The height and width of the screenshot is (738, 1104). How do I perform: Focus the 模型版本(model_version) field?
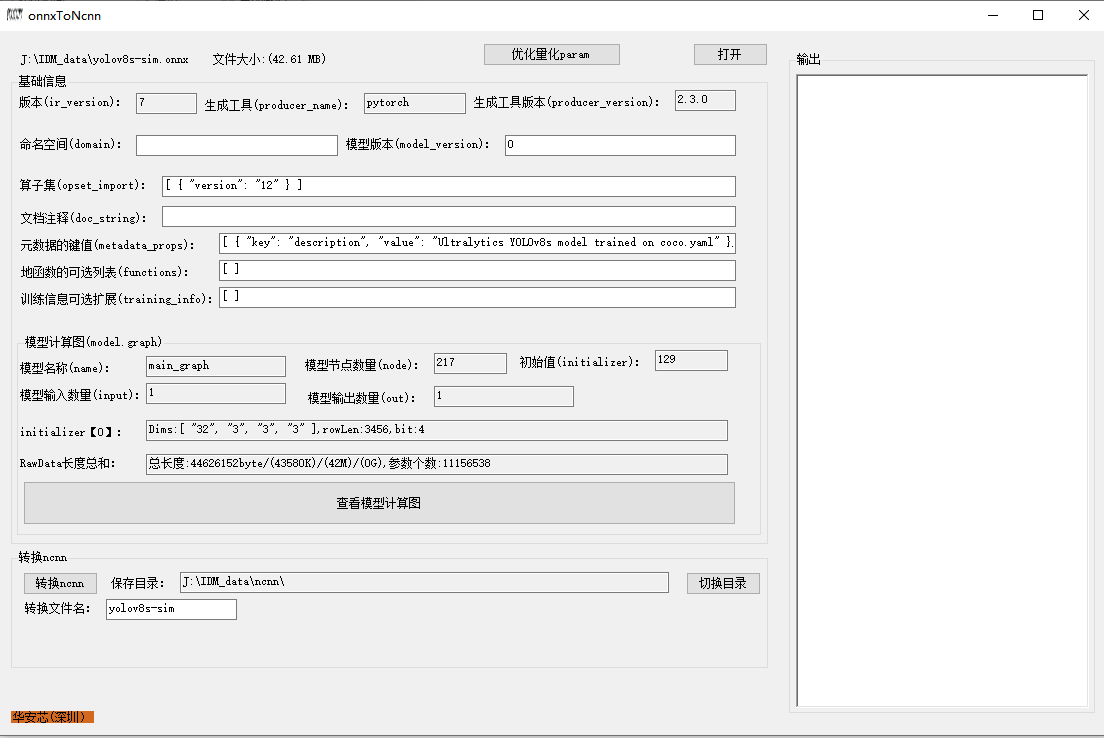coord(620,145)
